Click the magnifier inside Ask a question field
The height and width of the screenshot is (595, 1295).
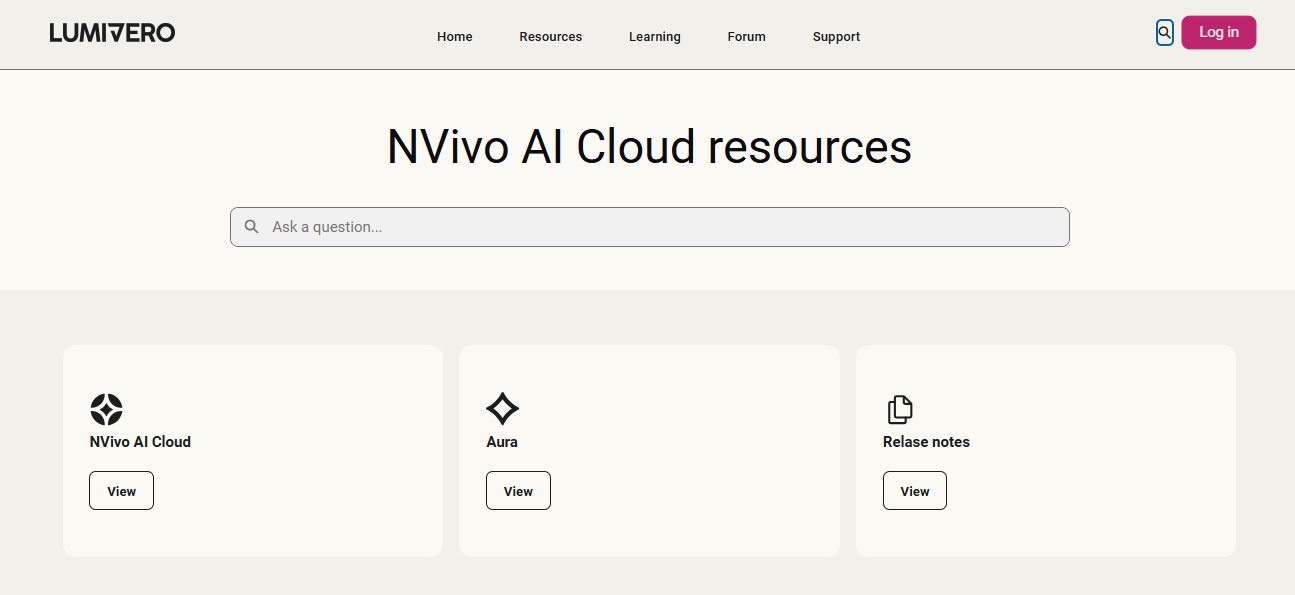point(252,227)
